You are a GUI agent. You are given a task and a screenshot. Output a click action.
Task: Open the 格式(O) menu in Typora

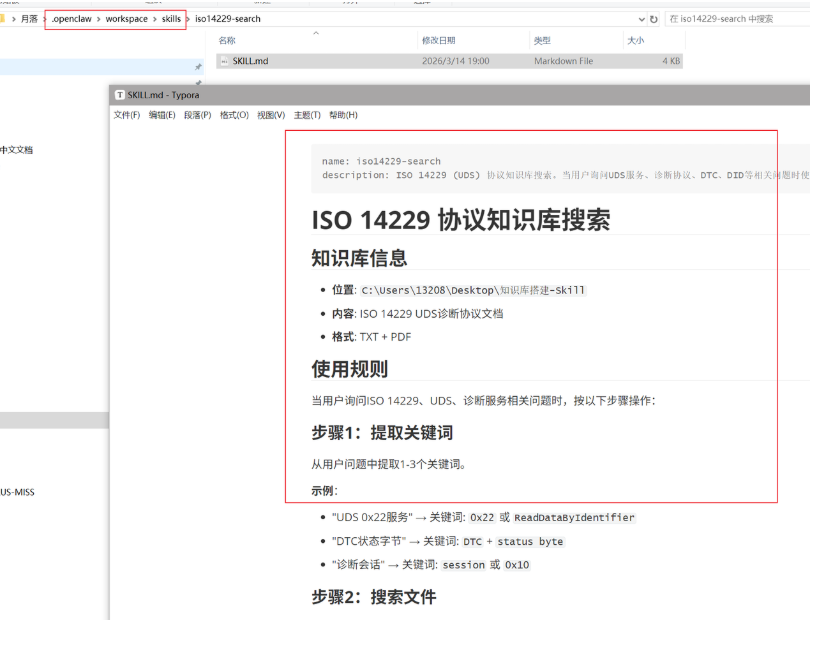pyautogui.click(x=234, y=115)
